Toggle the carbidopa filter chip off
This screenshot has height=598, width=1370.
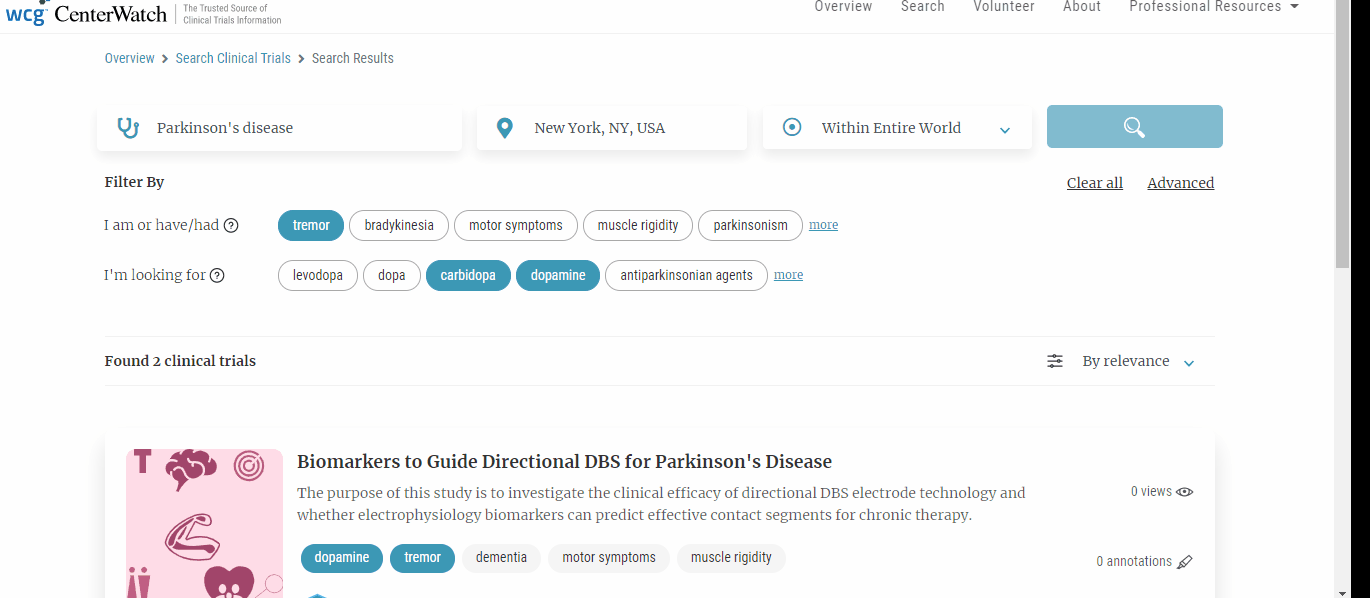468,275
